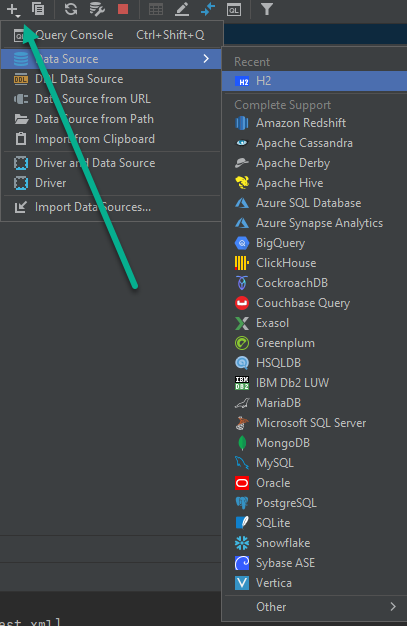The image size is (407, 626).
Task: Choose Snowflake data source
Action: coord(314,543)
